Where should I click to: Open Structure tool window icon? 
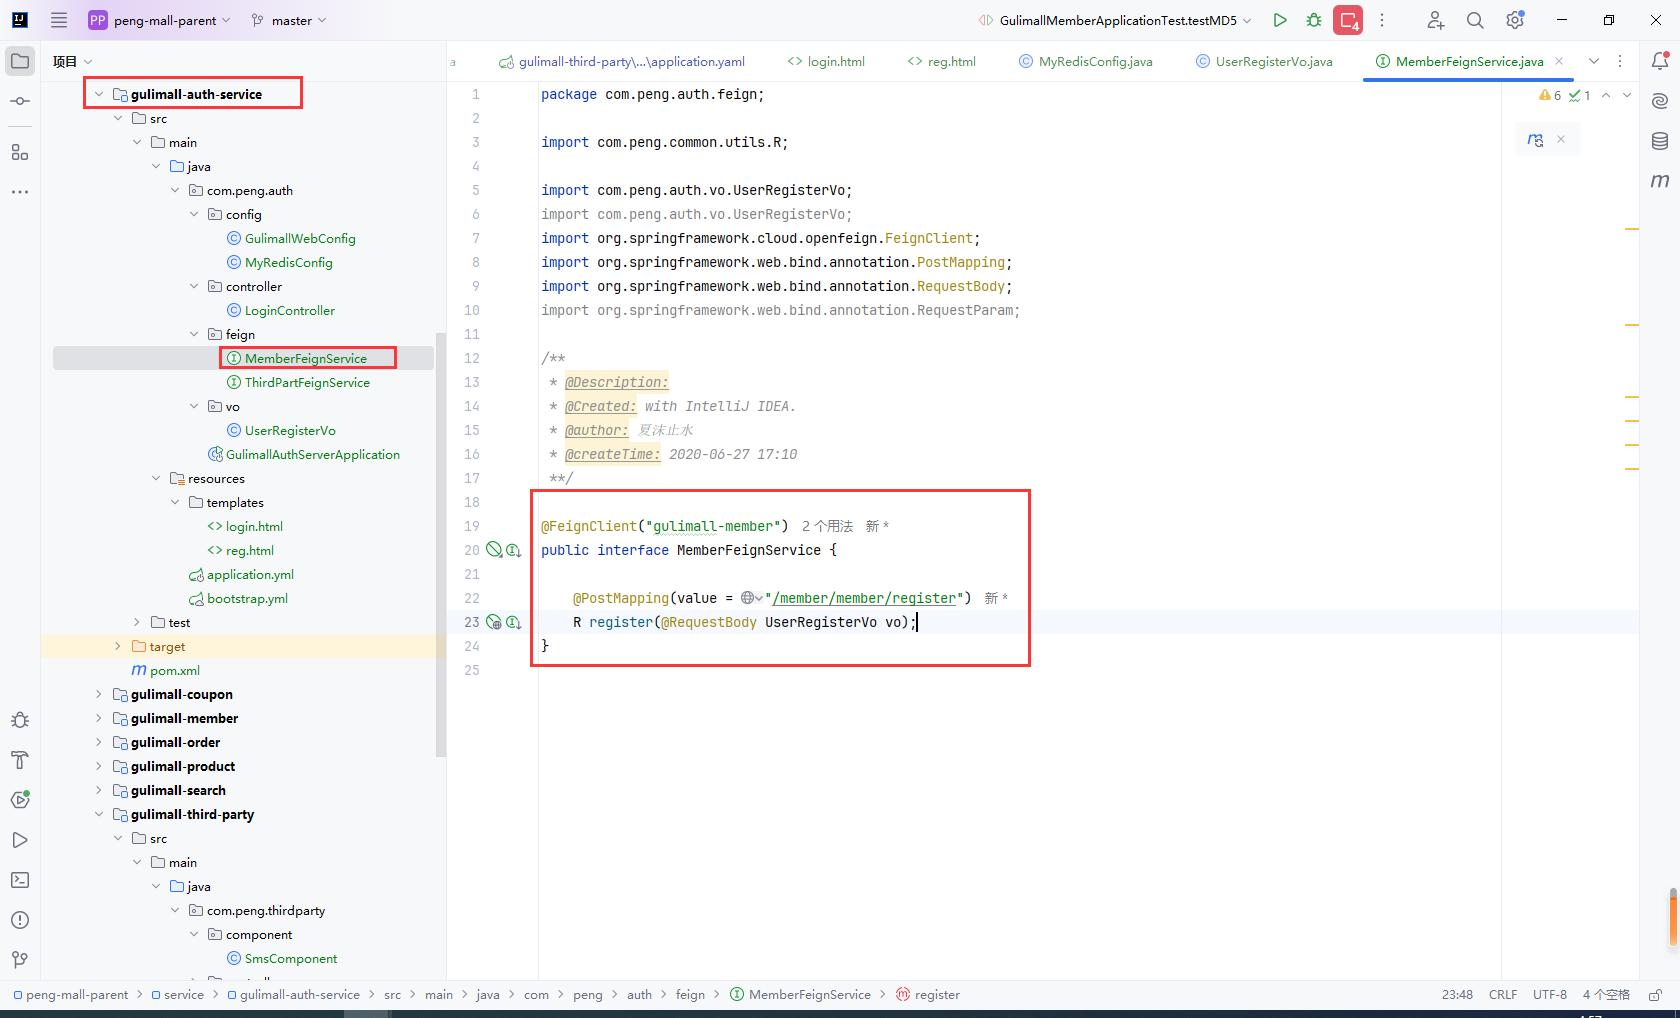coord(20,152)
